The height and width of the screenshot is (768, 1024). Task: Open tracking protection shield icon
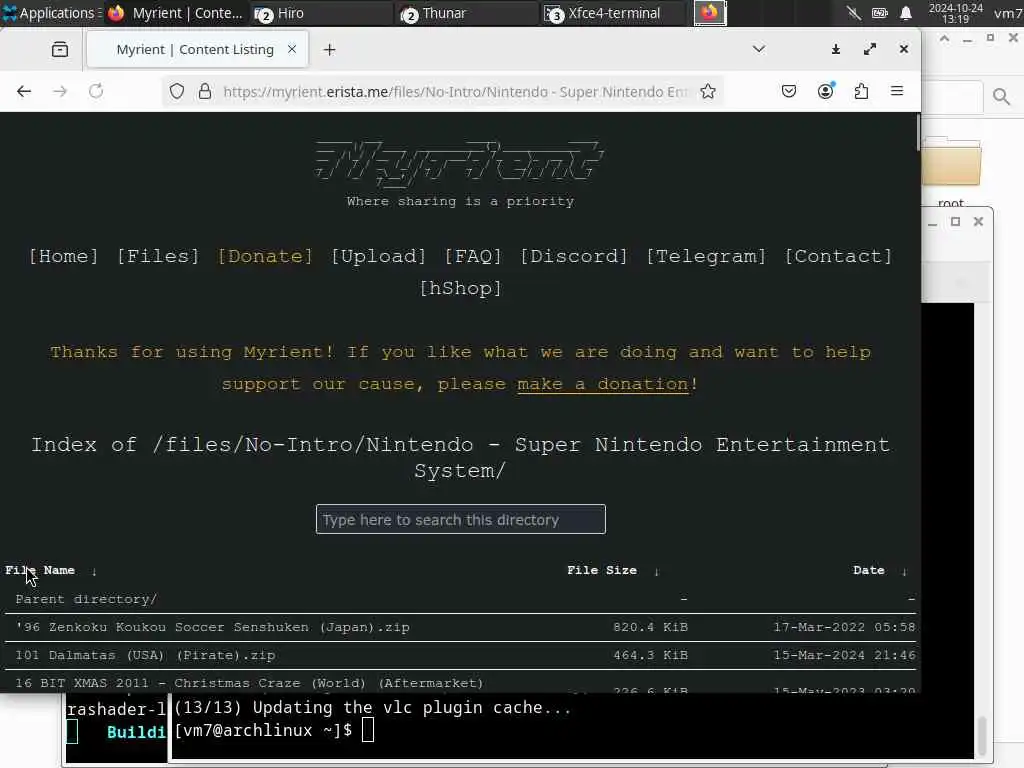[176, 91]
